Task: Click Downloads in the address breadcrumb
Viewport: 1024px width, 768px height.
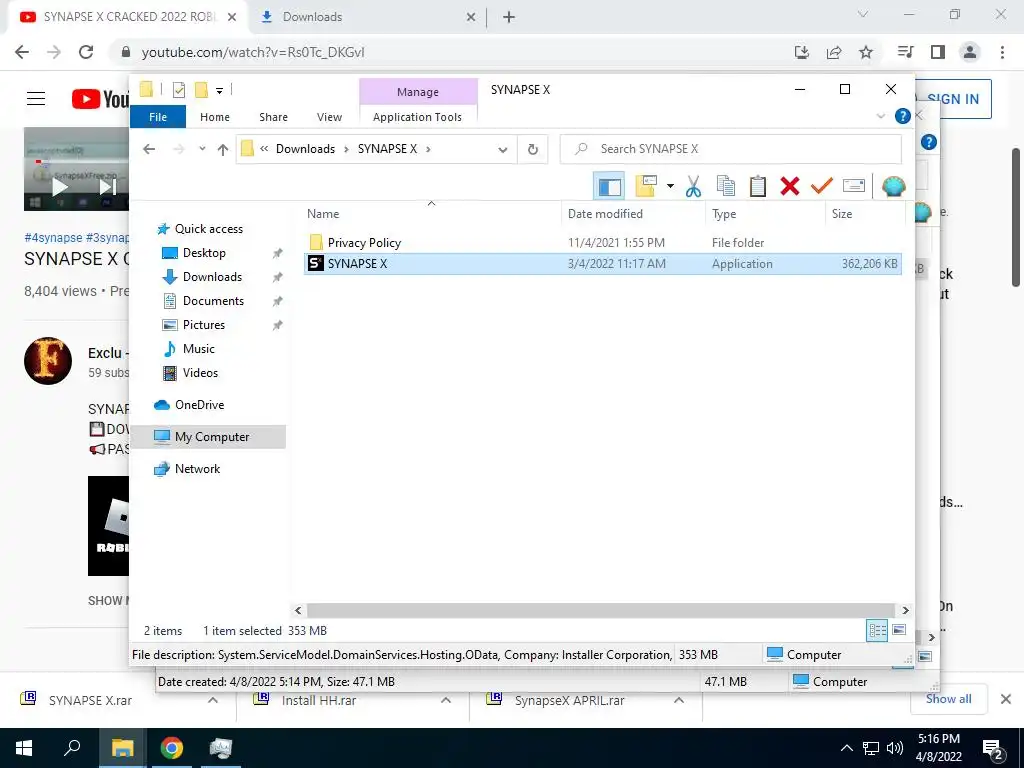Action: click(305, 149)
